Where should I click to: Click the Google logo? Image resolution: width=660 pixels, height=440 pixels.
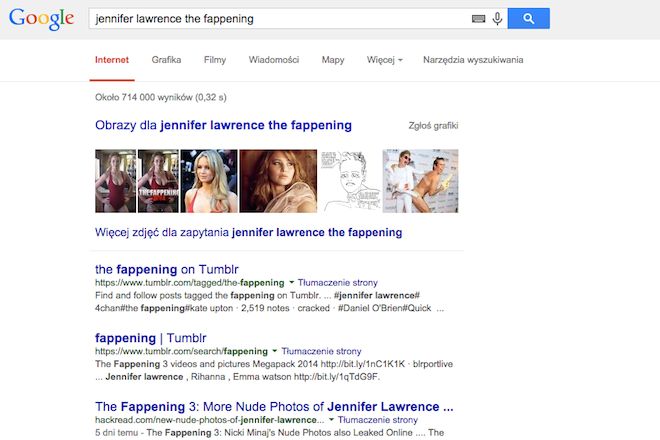(x=41, y=19)
